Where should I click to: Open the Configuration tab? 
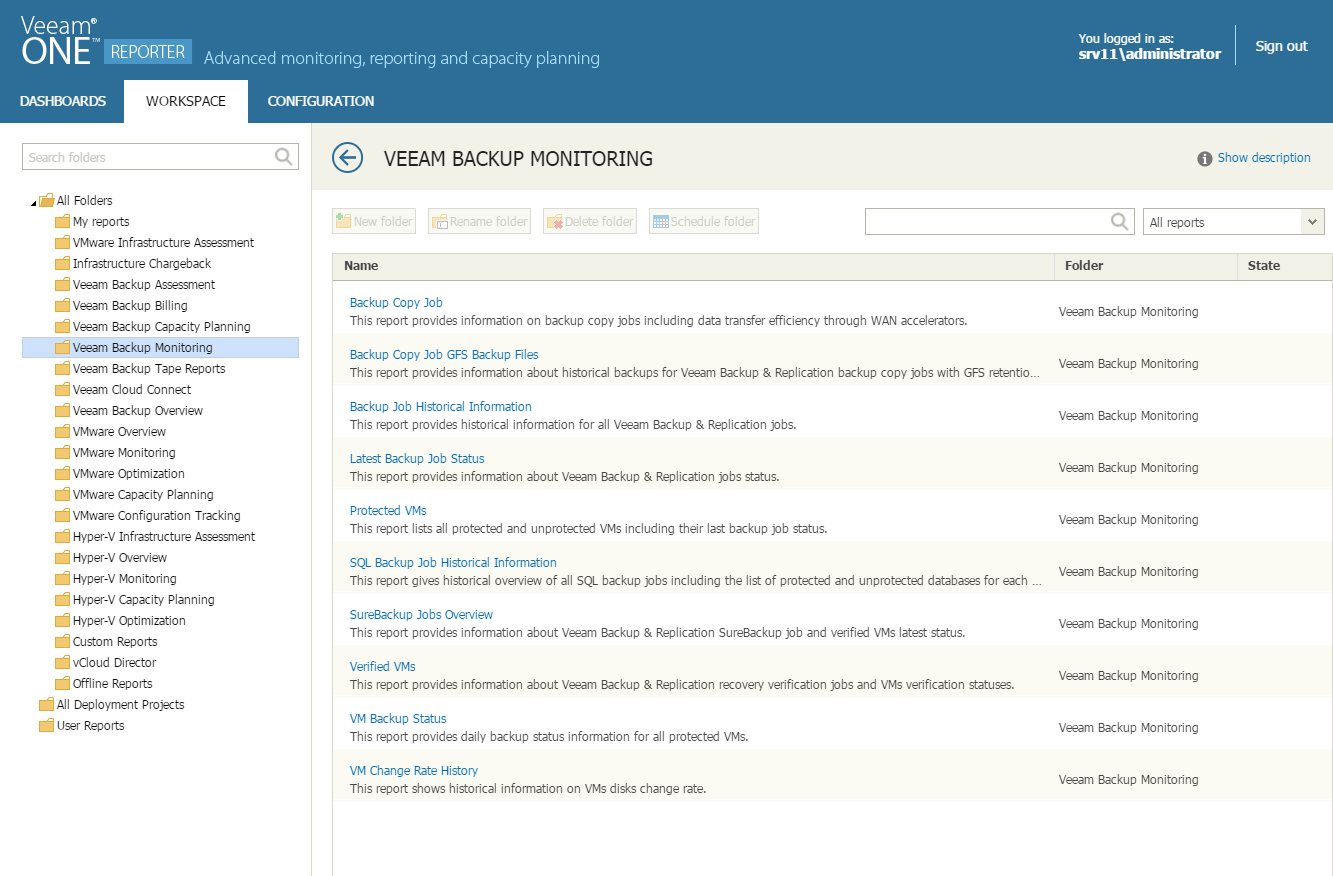coord(321,101)
